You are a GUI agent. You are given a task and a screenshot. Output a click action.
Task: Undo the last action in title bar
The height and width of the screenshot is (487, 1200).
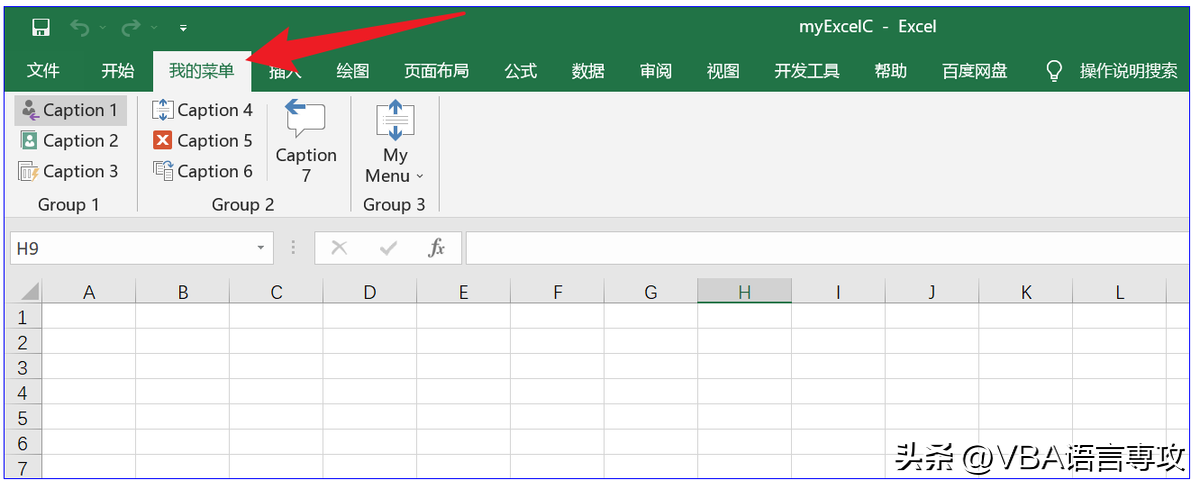click(78, 27)
